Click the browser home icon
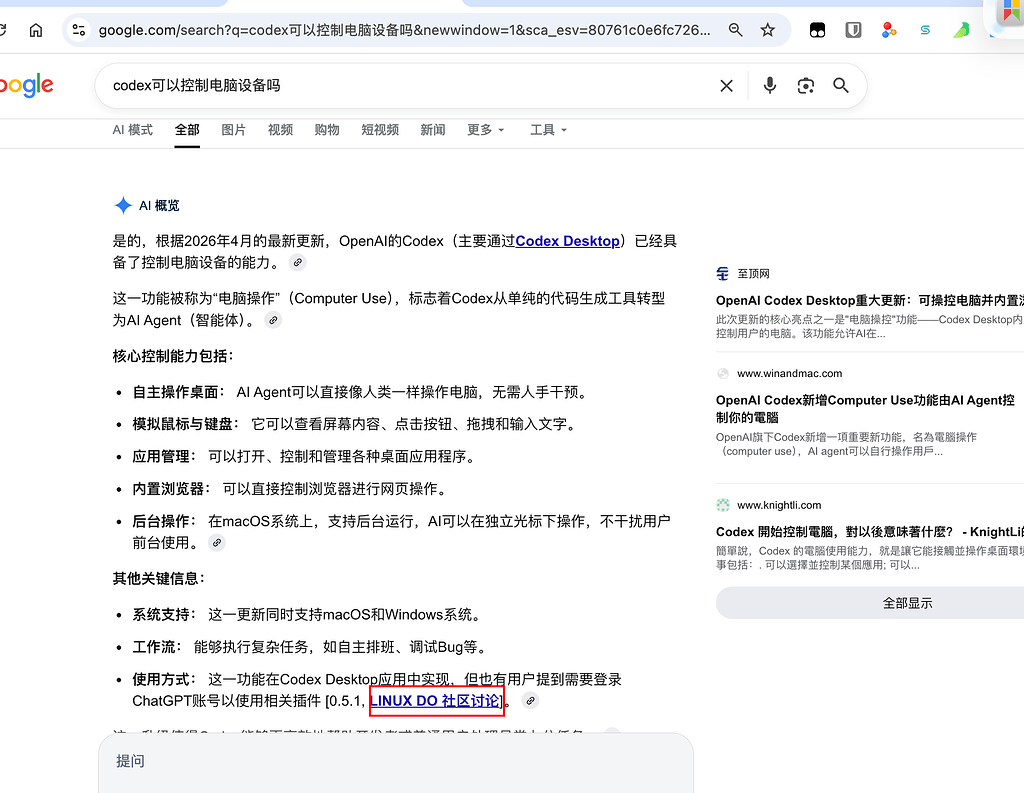The image size is (1024, 793). point(36,30)
